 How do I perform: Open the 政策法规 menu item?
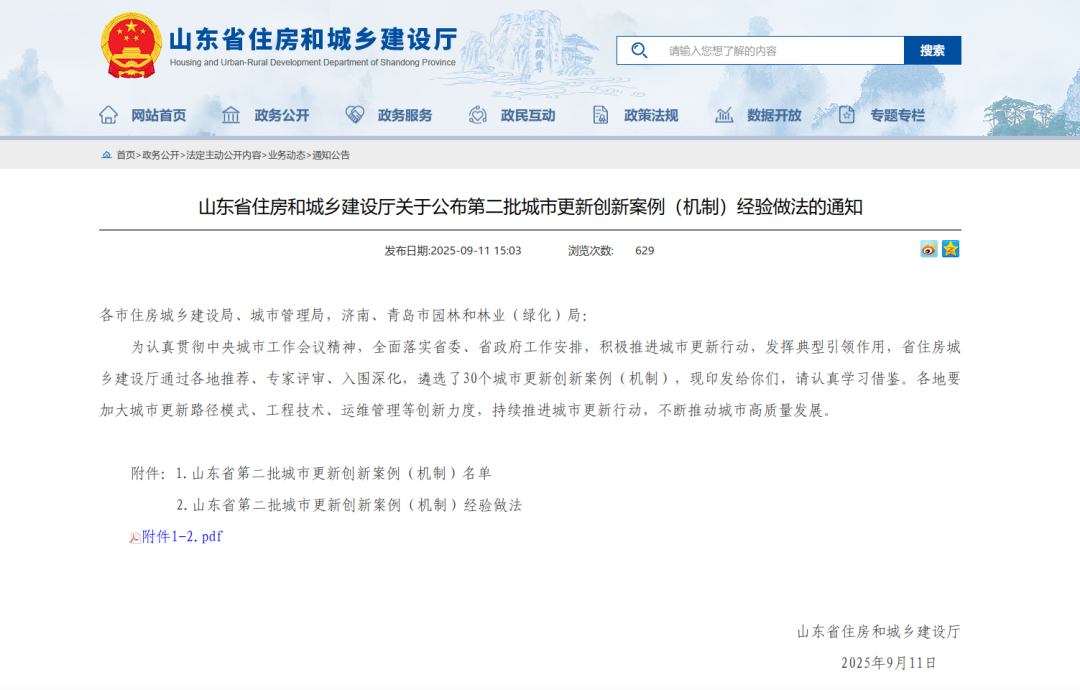651,116
